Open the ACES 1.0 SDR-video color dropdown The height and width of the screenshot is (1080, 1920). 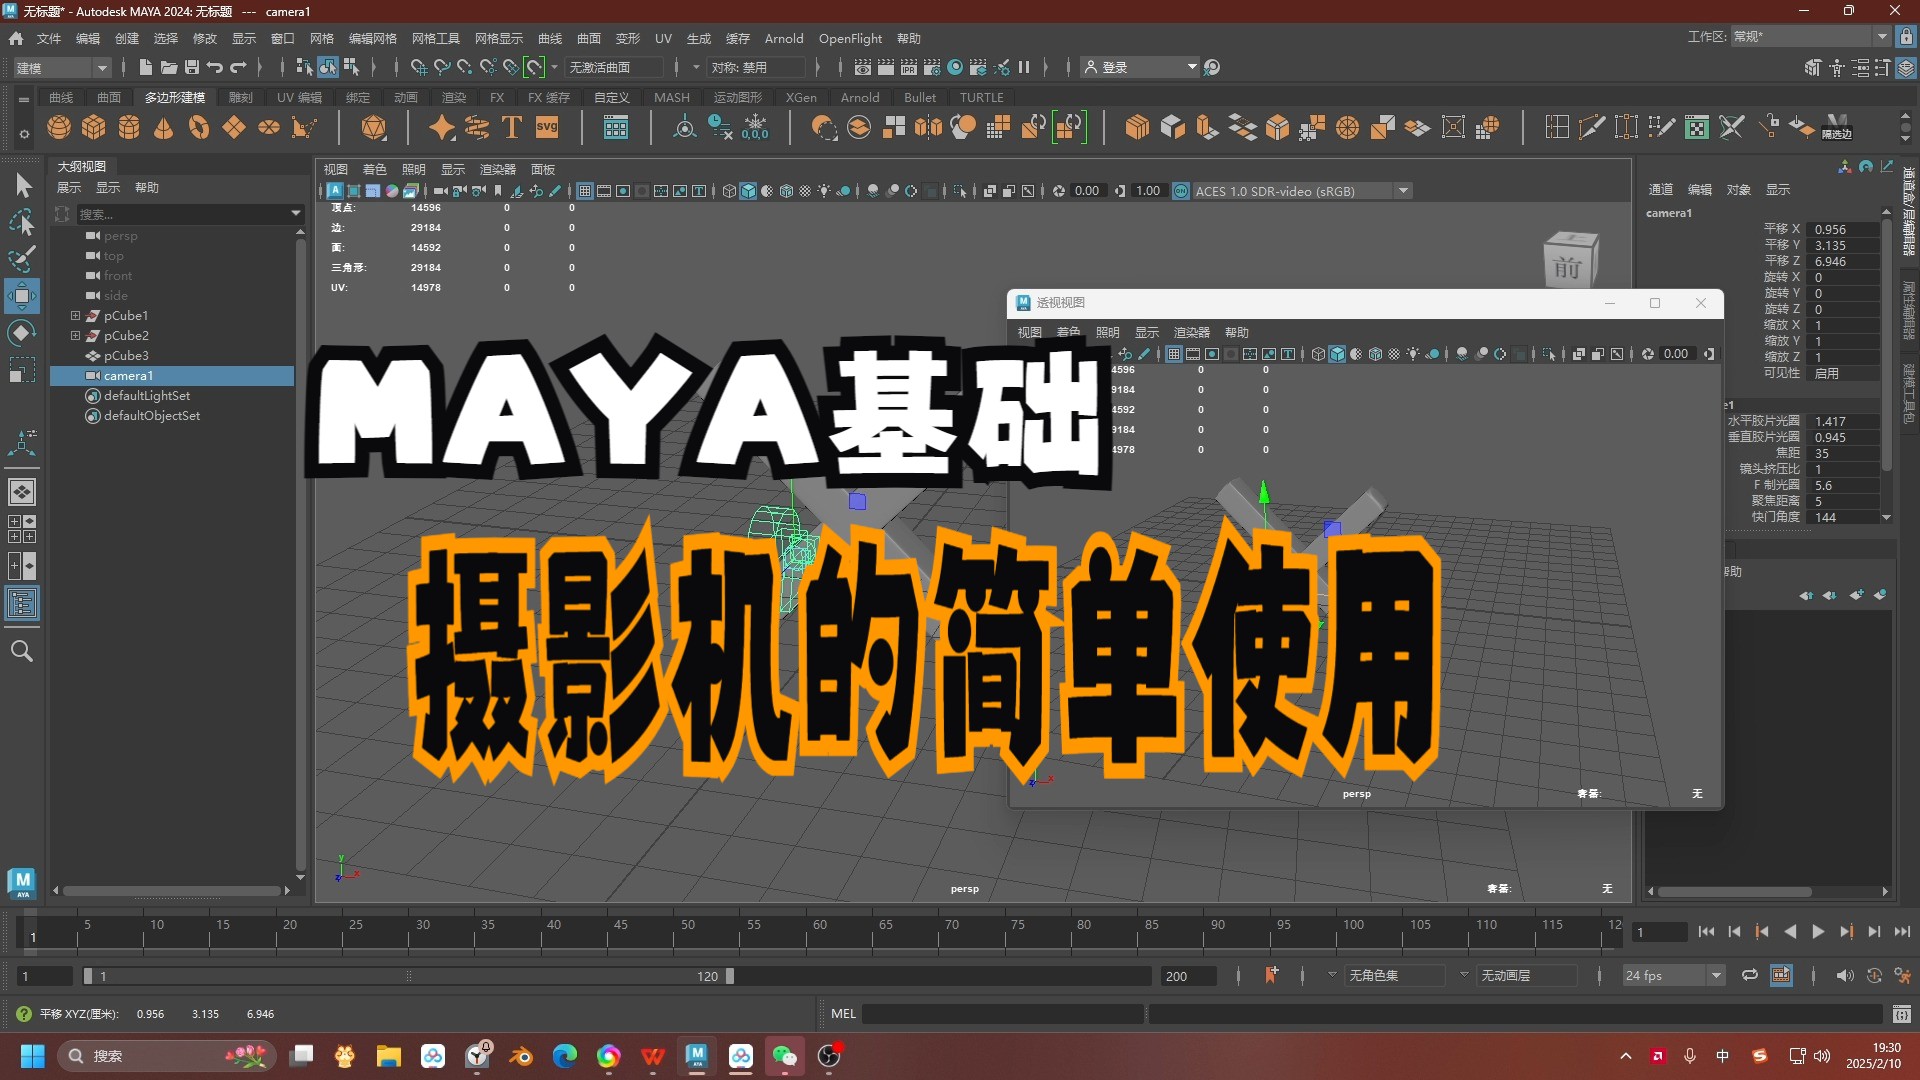[1403, 191]
